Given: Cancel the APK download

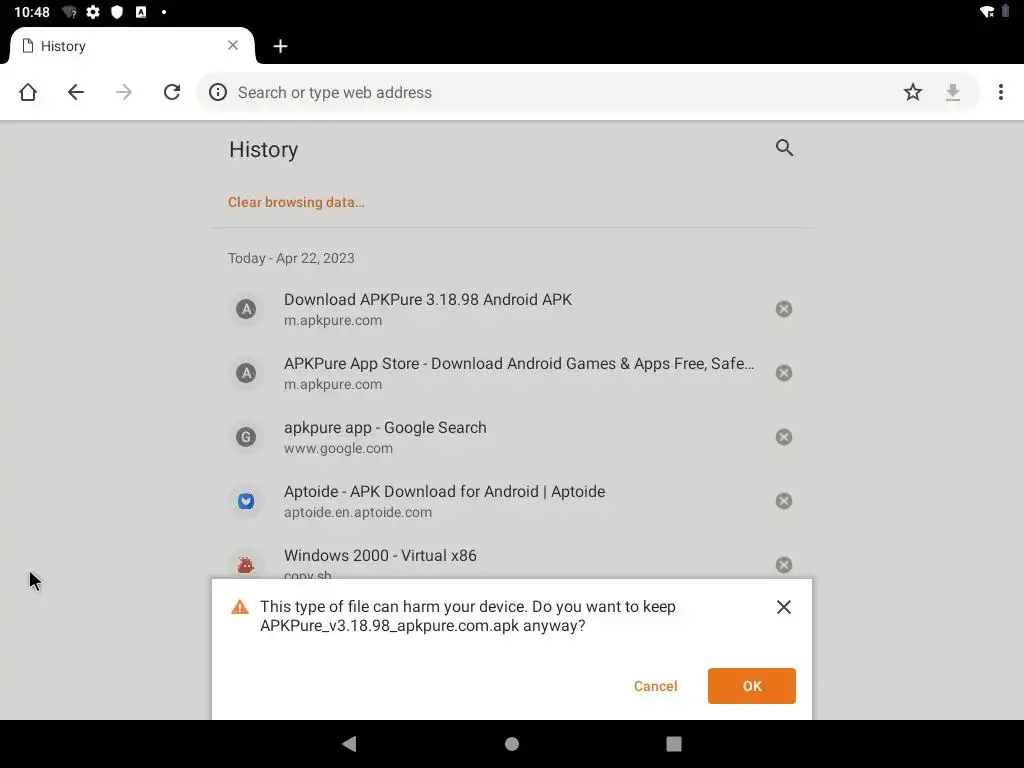Looking at the screenshot, I should [x=655, y=686].
